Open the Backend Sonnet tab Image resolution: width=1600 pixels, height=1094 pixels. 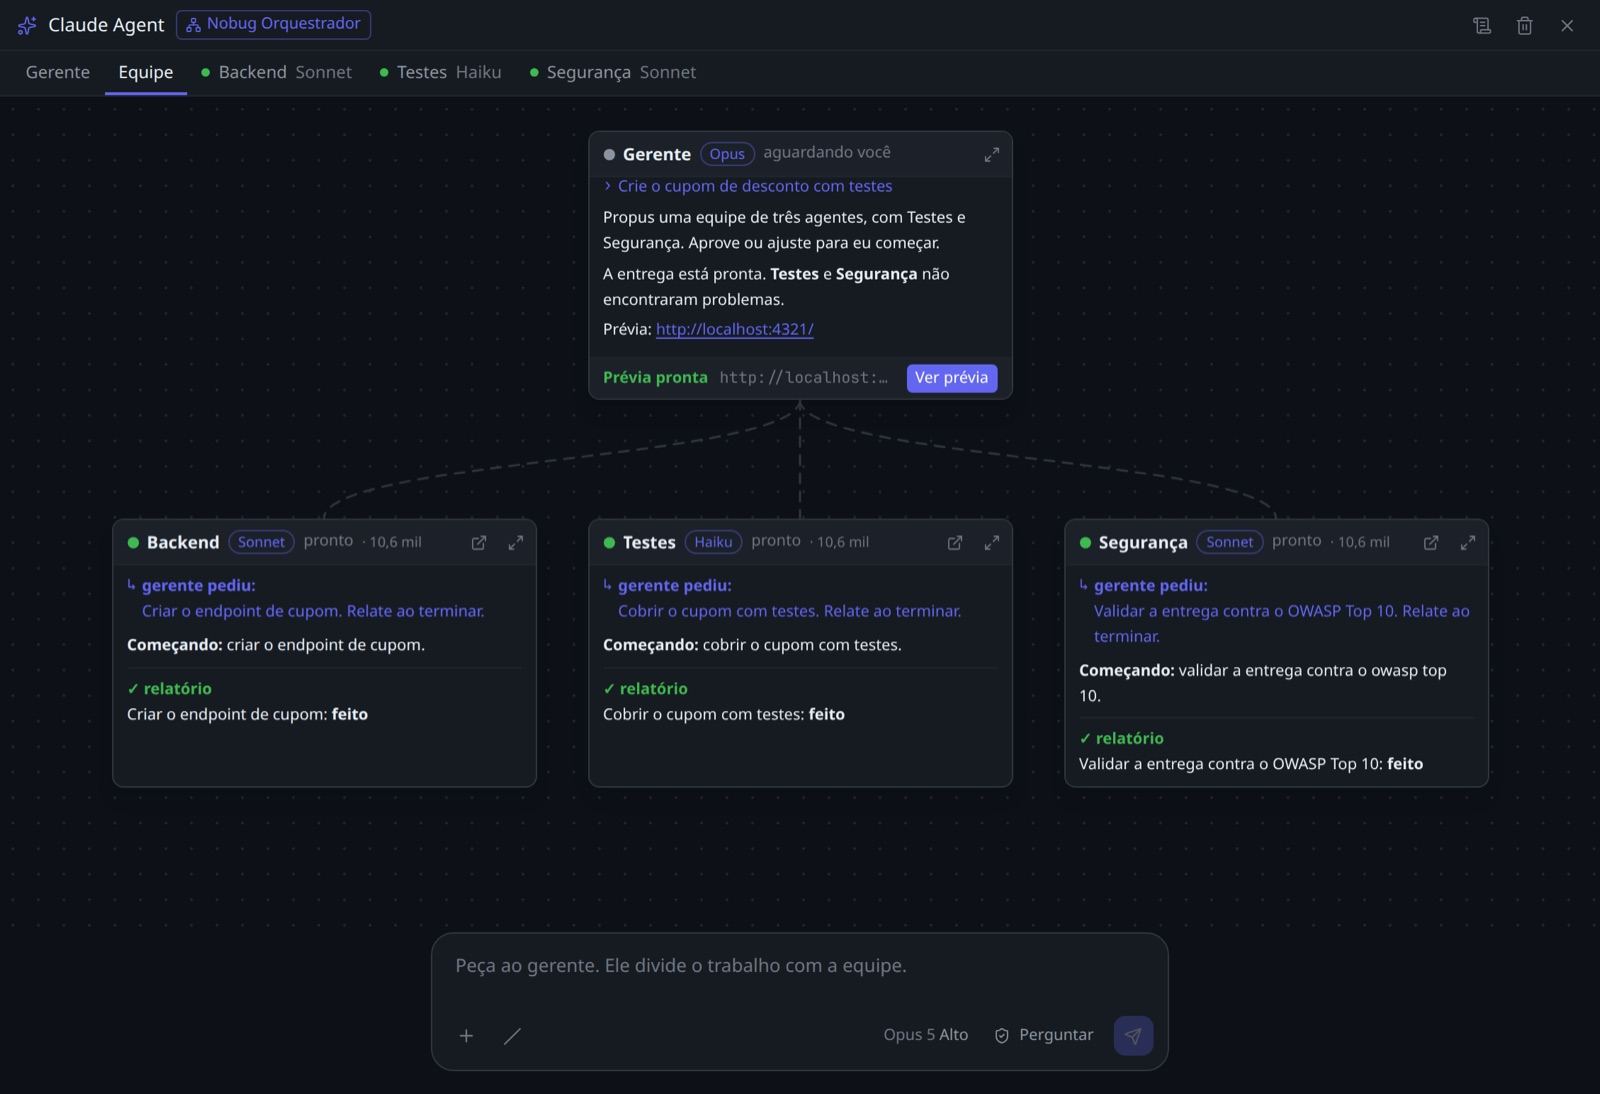pyautogui.click(x=277, y=72)
